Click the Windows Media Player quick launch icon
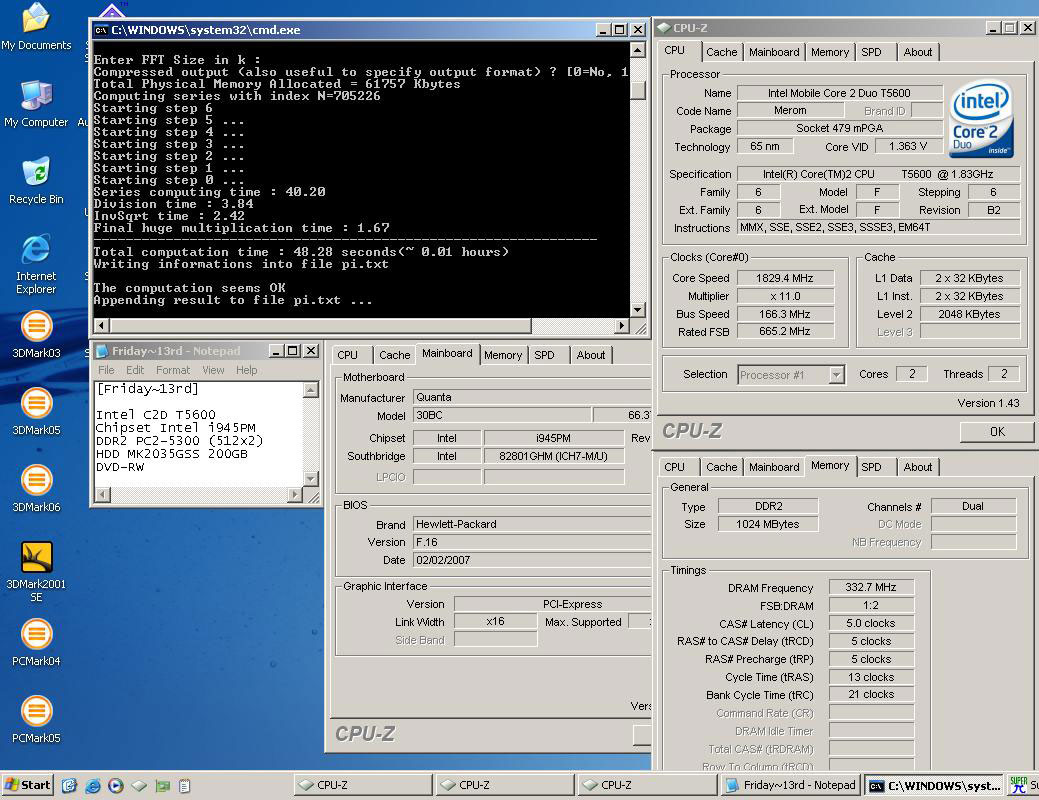The width and height of the screenshot is (1039, 800). coord(116,785)
